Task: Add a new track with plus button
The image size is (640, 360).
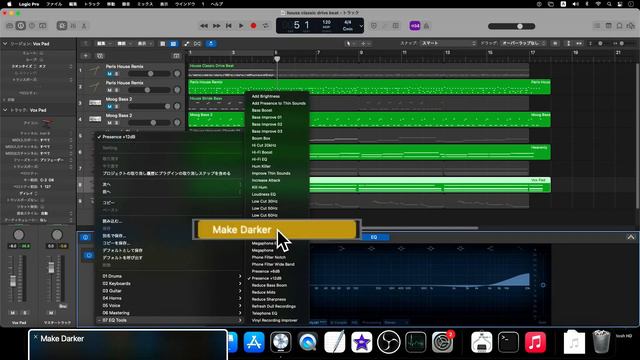Action: (85, 56)
